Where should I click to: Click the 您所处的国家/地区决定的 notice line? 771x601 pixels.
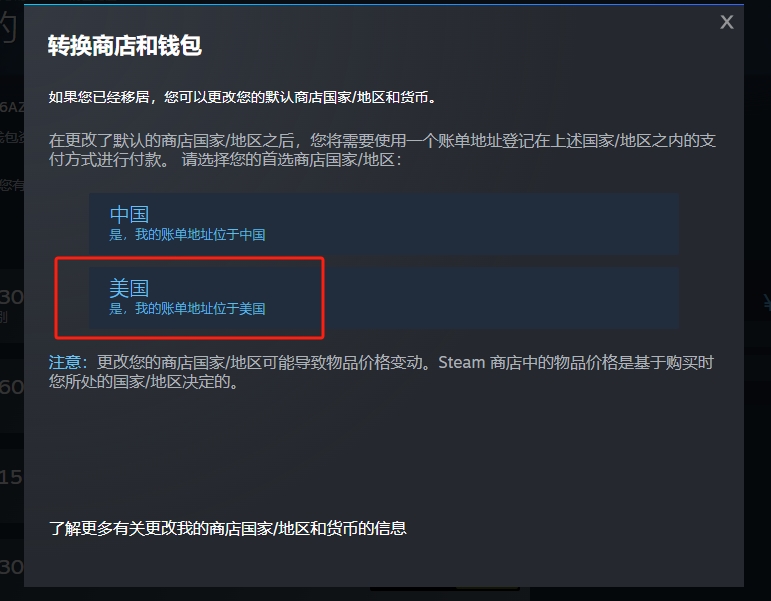pos(143,382)
